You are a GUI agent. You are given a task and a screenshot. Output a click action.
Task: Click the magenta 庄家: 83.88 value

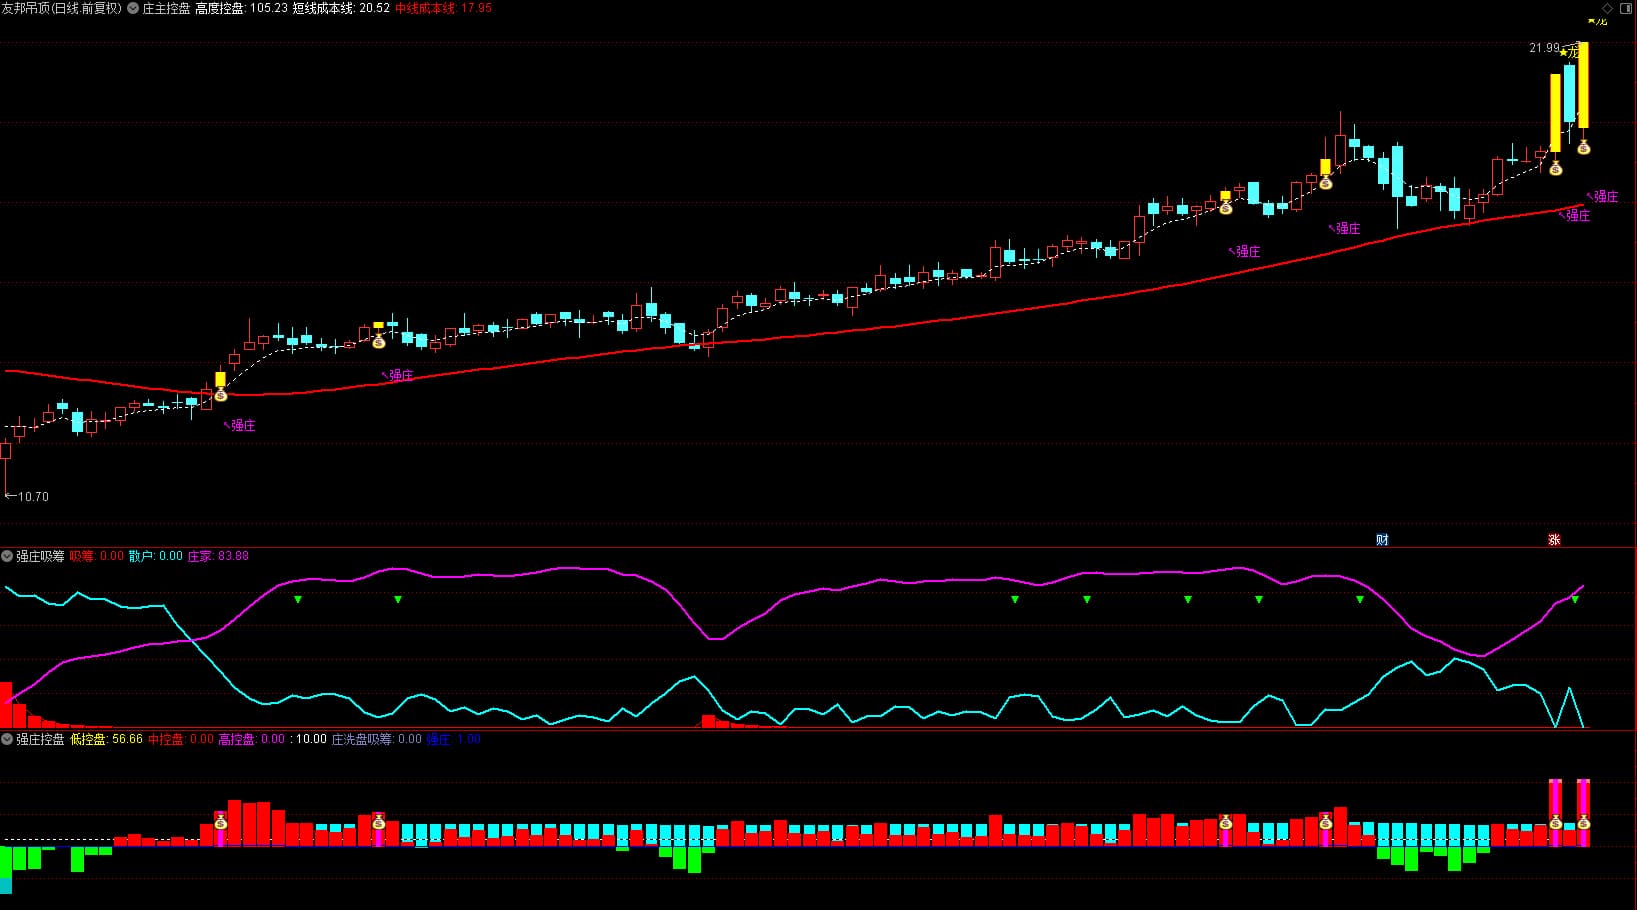(x=218, y=556)
